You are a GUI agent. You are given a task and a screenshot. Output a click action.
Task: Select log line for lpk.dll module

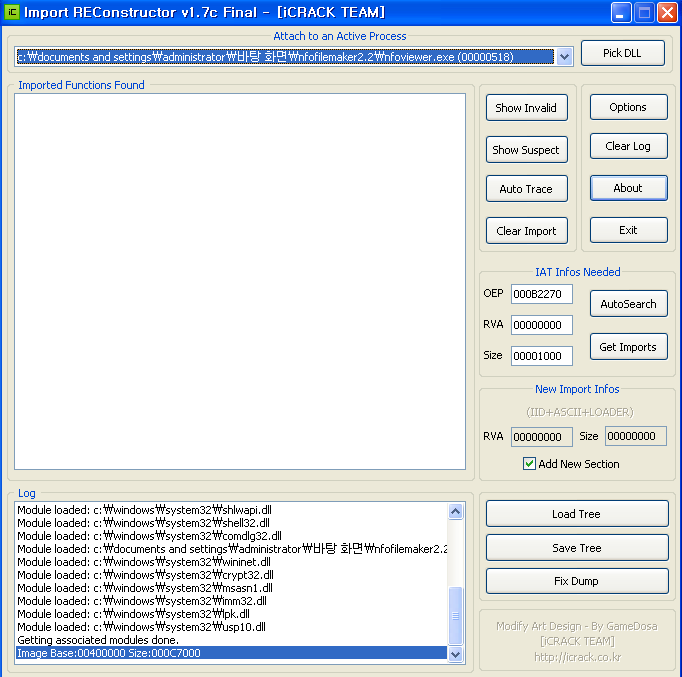point(231,614)
